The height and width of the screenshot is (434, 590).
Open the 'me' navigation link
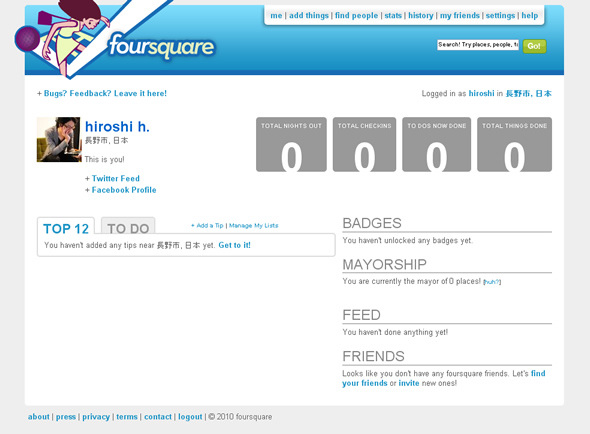click(276, 15)
